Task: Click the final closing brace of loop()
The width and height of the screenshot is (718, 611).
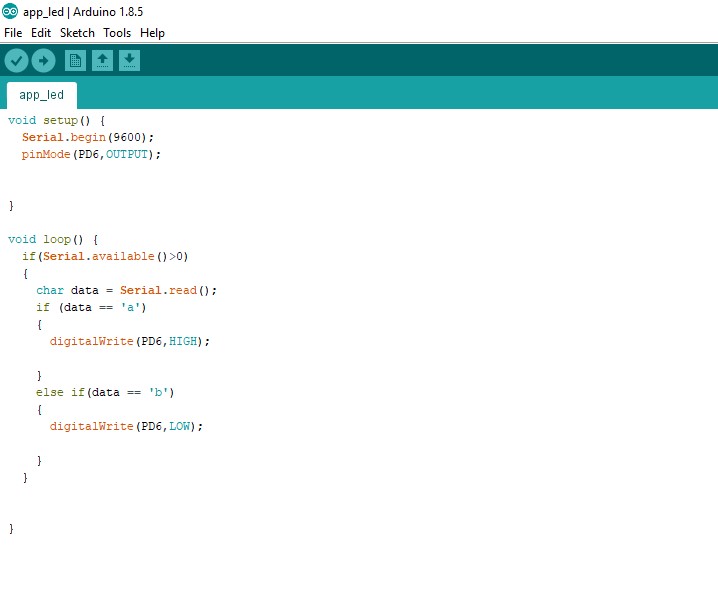Action: point(11,529)
